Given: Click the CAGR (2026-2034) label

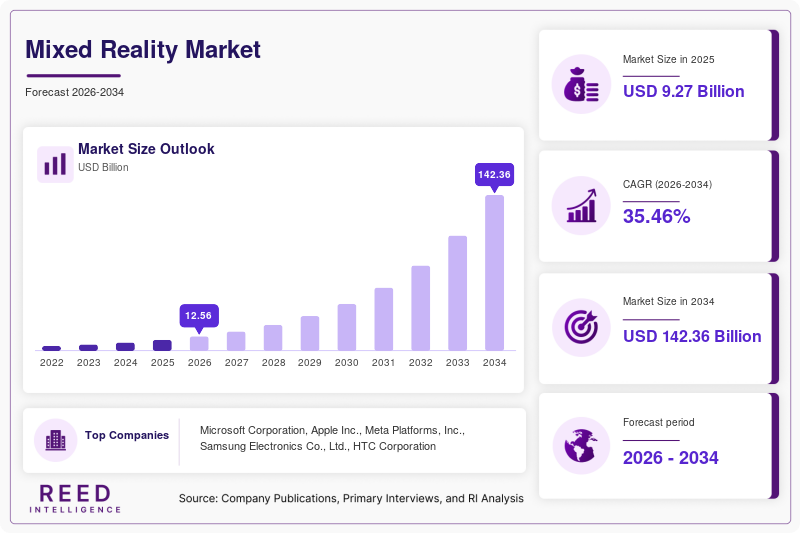Looking at the screenshot, I should [x=667, y=185].
